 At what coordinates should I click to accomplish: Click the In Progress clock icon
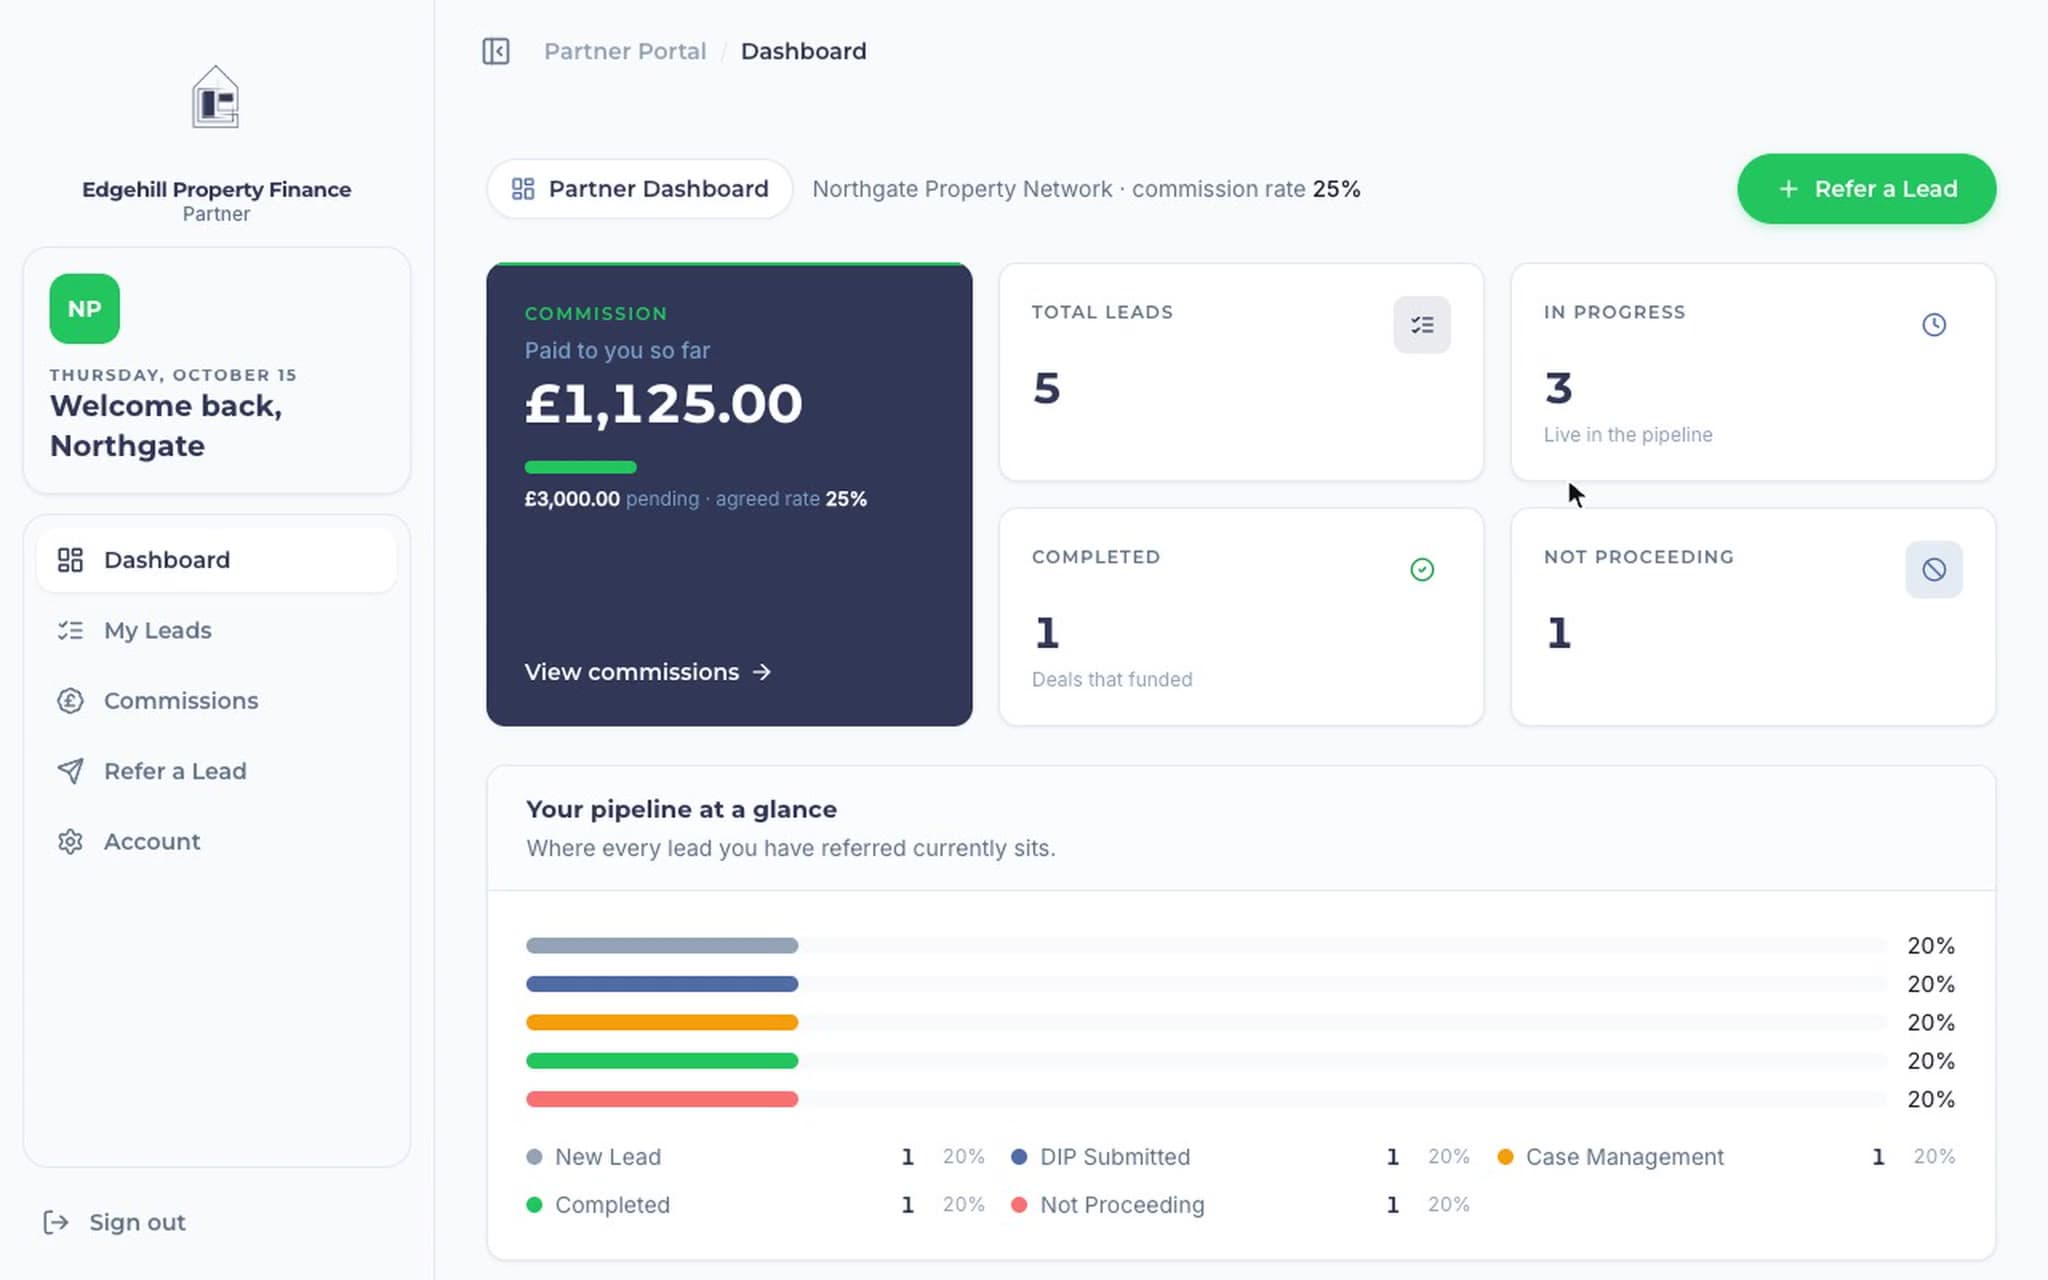[1934, 325]
